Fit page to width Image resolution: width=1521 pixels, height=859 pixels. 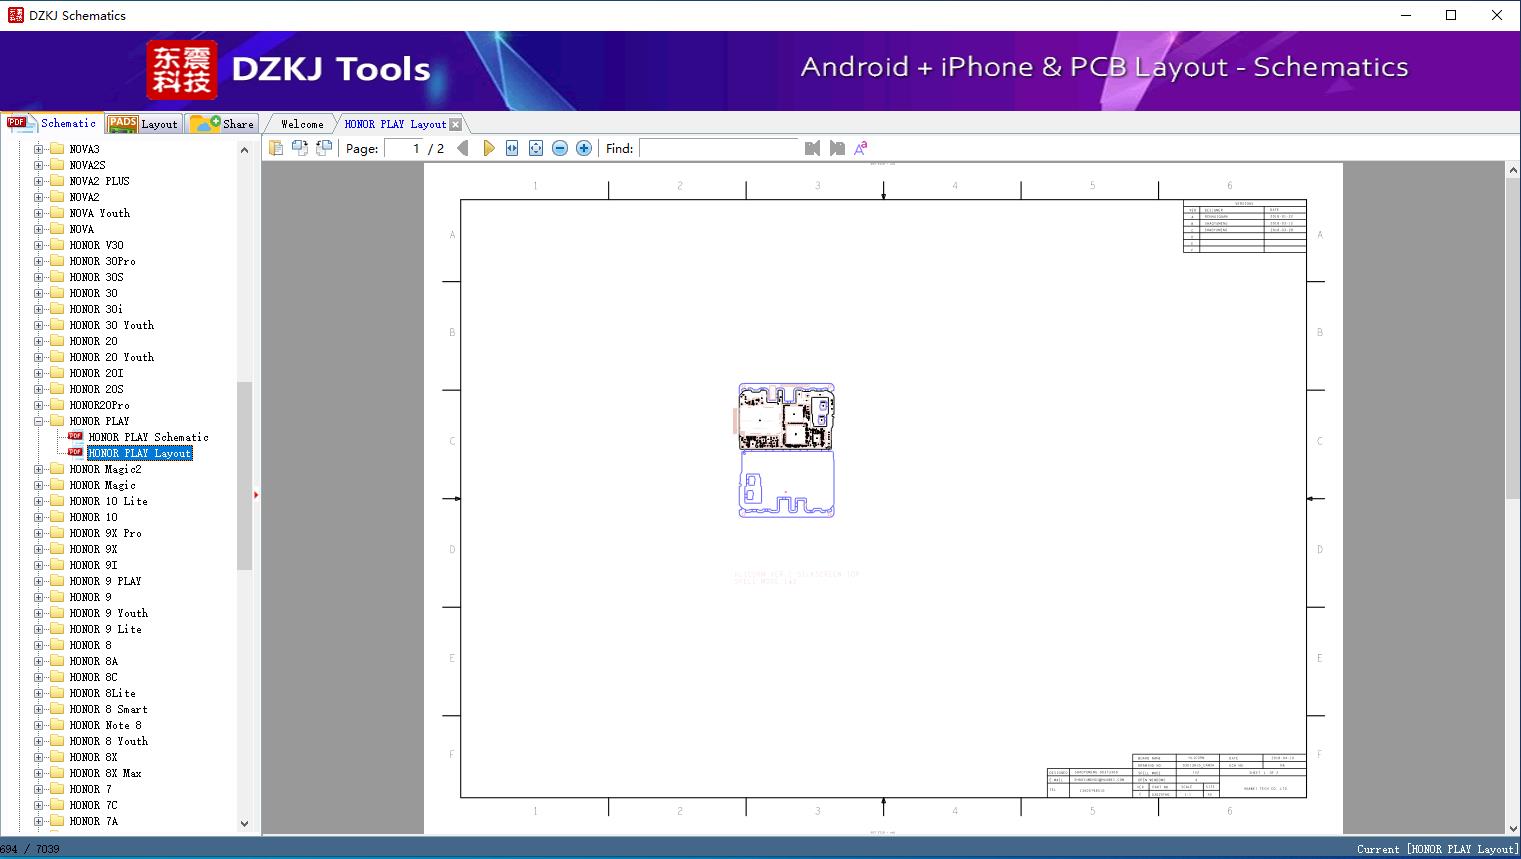pyautogui.click(x=512, y=148)
